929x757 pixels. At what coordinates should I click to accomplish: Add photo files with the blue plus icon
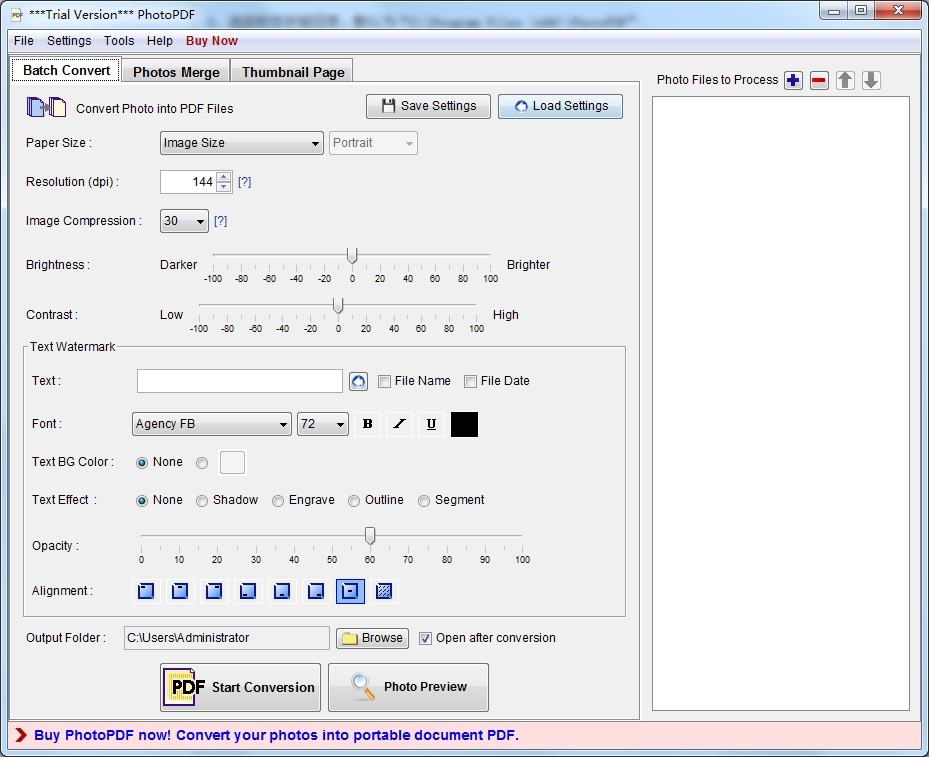793,80
